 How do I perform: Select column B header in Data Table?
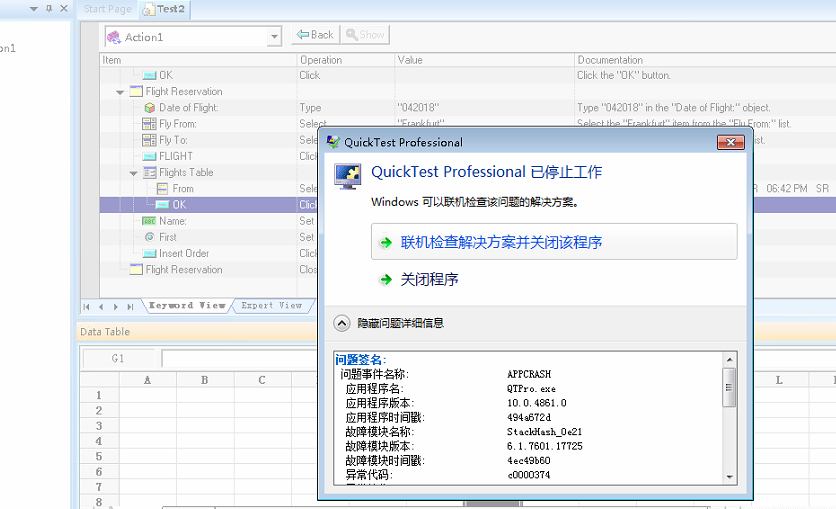pos(205,380)
